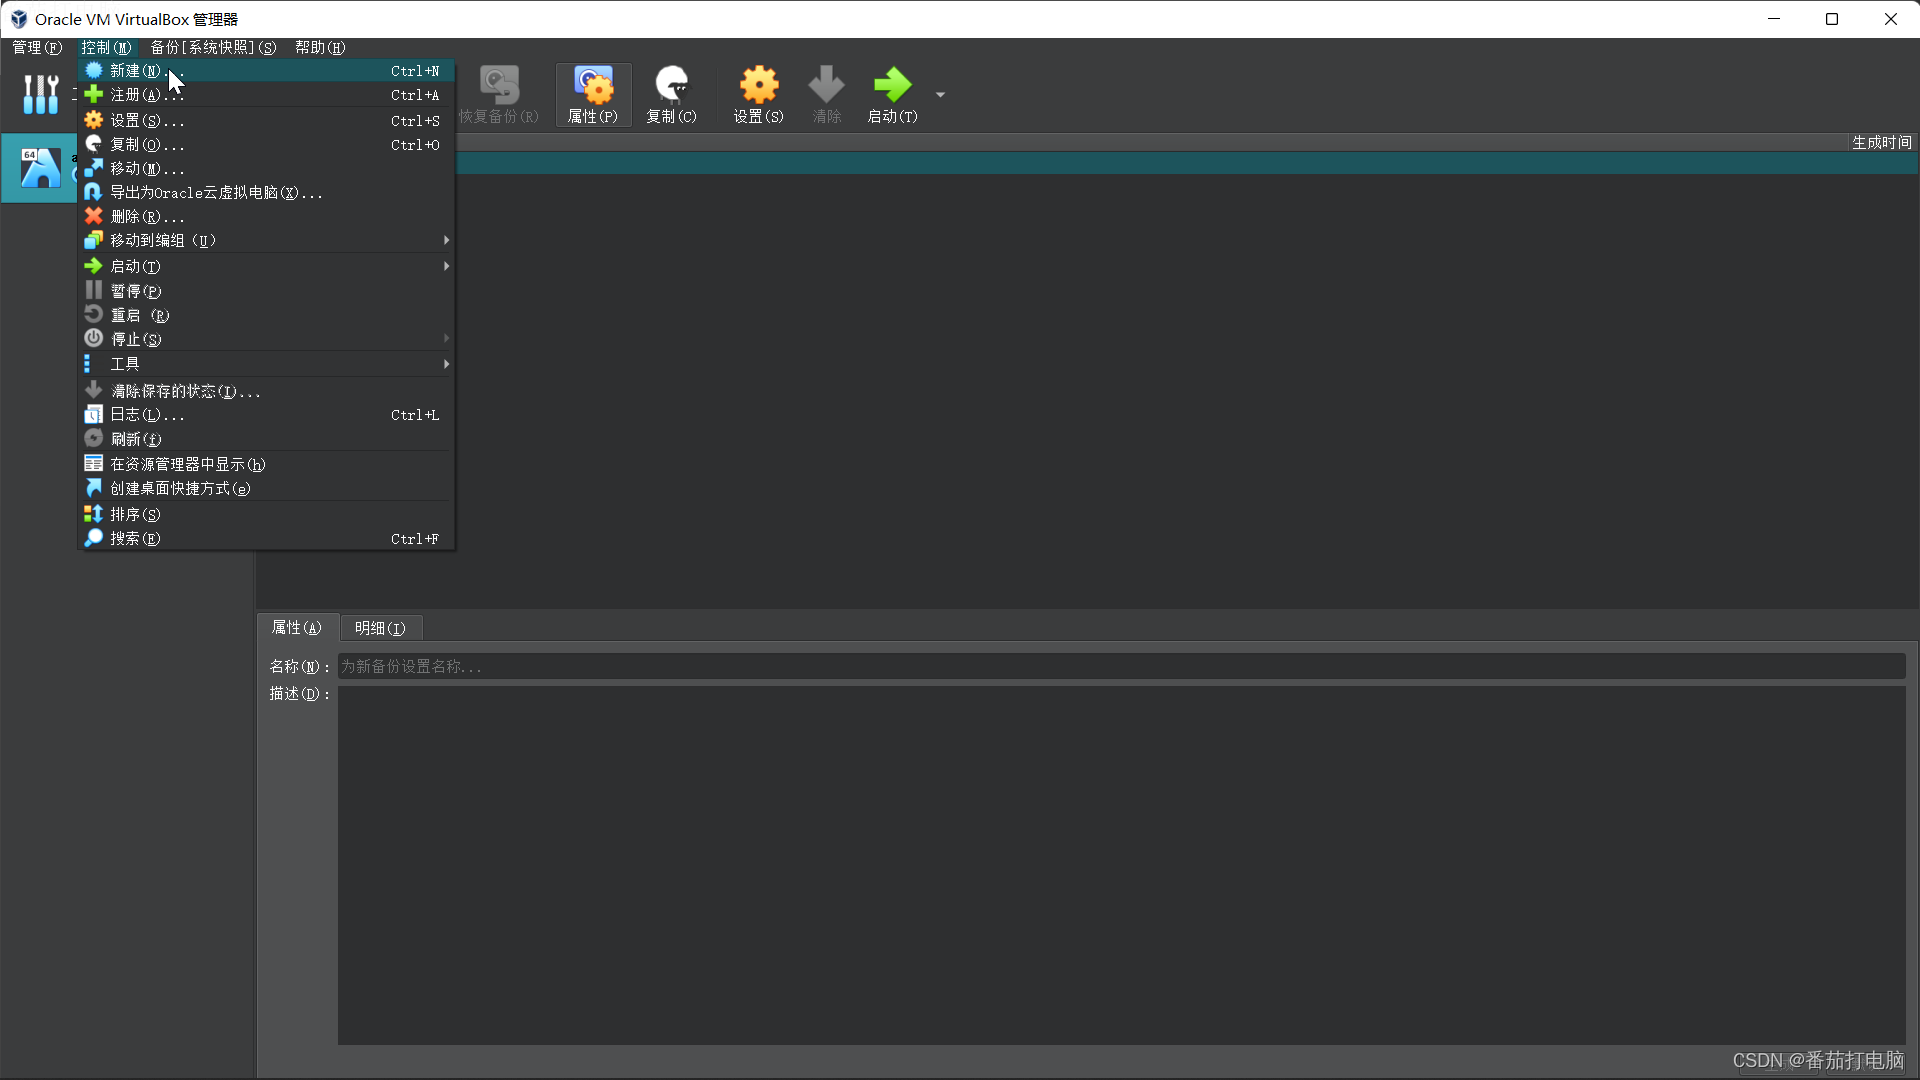Switch to 明细(I) tab
Screen dimensions: 1920x1080
(380, 628)
